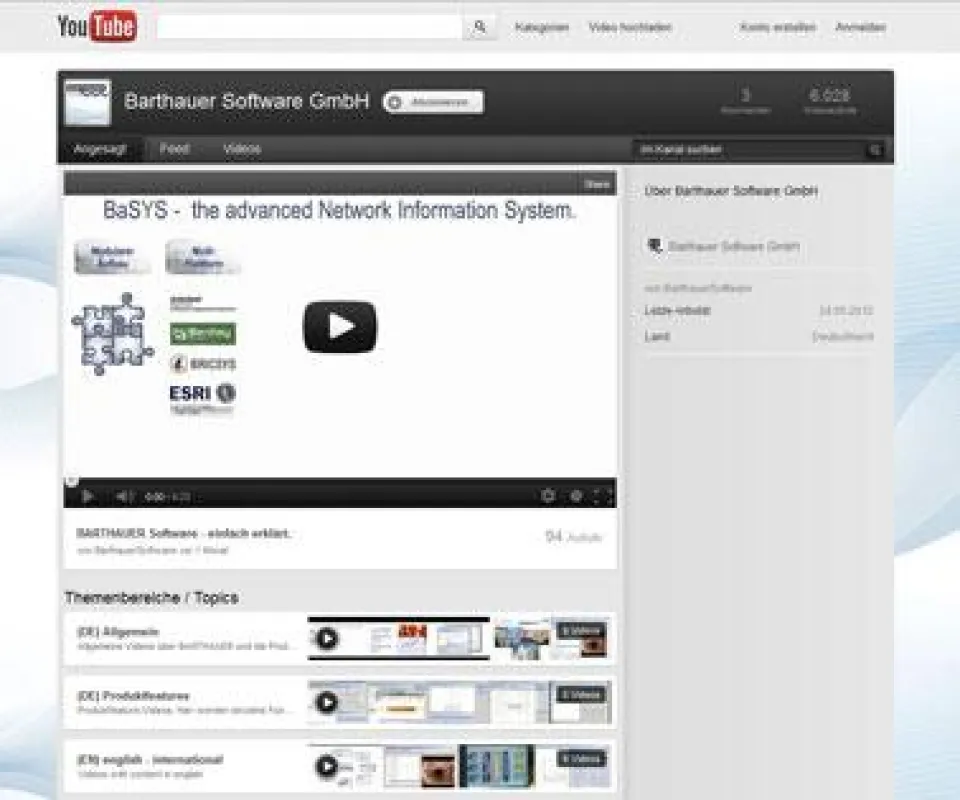This screenshot has width=960, height=800.
Task: Open the [EN] english - international playlist title
Action: point(150,760)
